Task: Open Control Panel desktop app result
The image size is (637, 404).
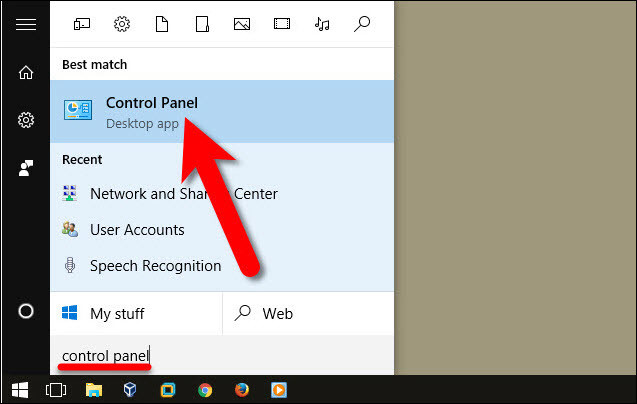Action: (x=222, y=111)
